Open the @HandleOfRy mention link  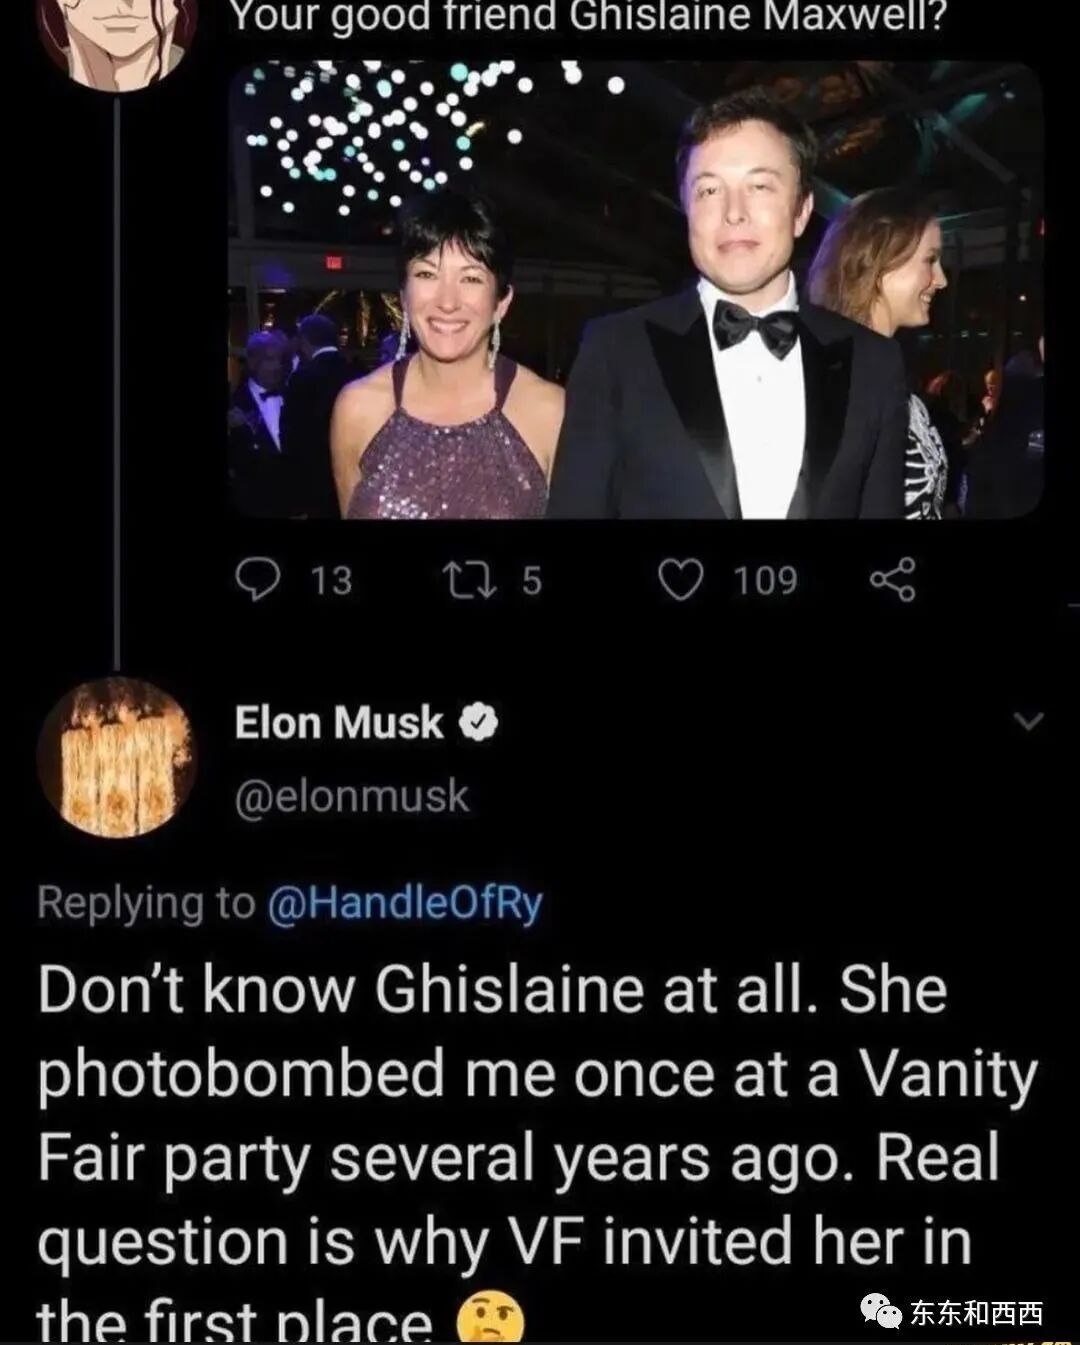[404, 903]
